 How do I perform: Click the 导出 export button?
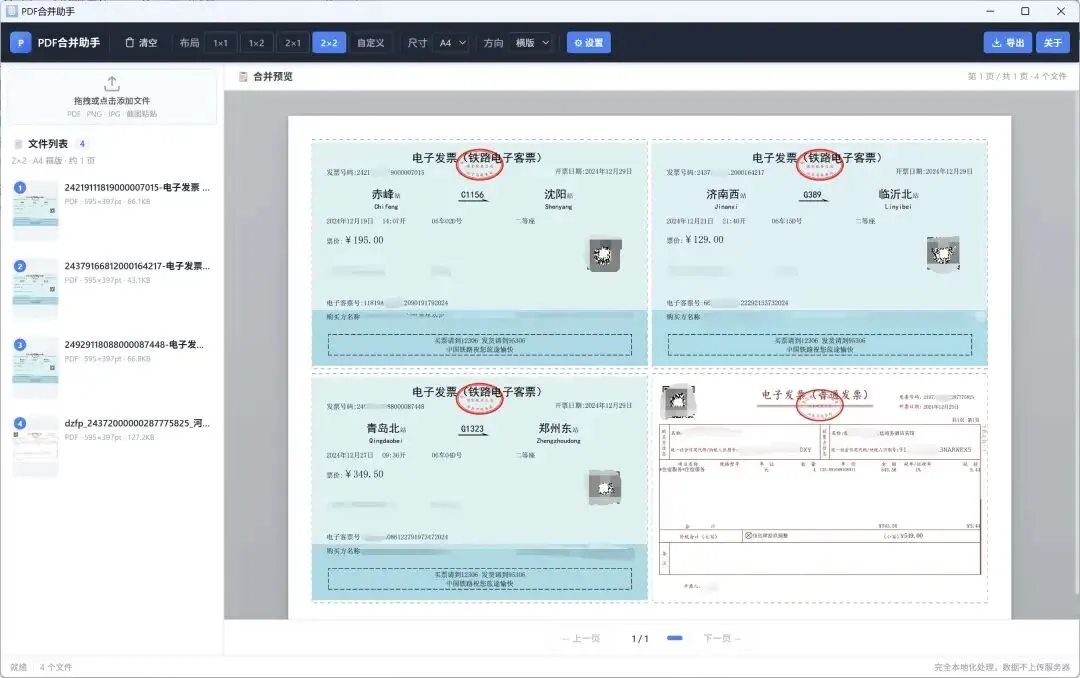coord(1008,43)
